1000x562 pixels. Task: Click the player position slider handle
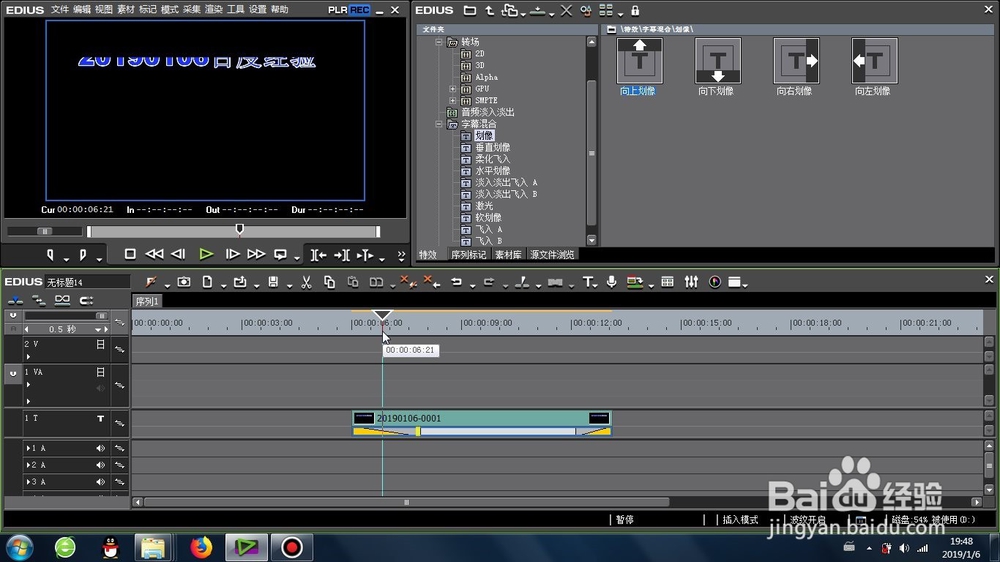[240, 229]
